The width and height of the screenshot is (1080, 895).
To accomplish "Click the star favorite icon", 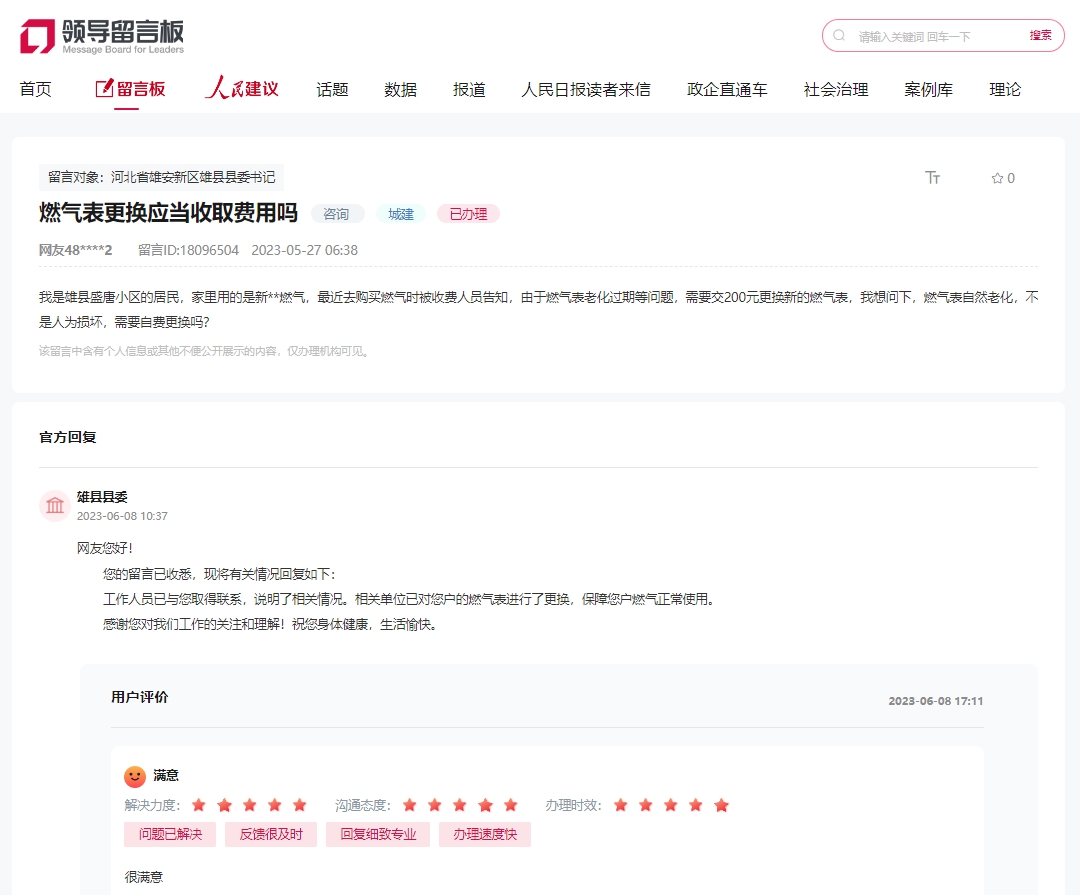I will (x=997, y=178).
